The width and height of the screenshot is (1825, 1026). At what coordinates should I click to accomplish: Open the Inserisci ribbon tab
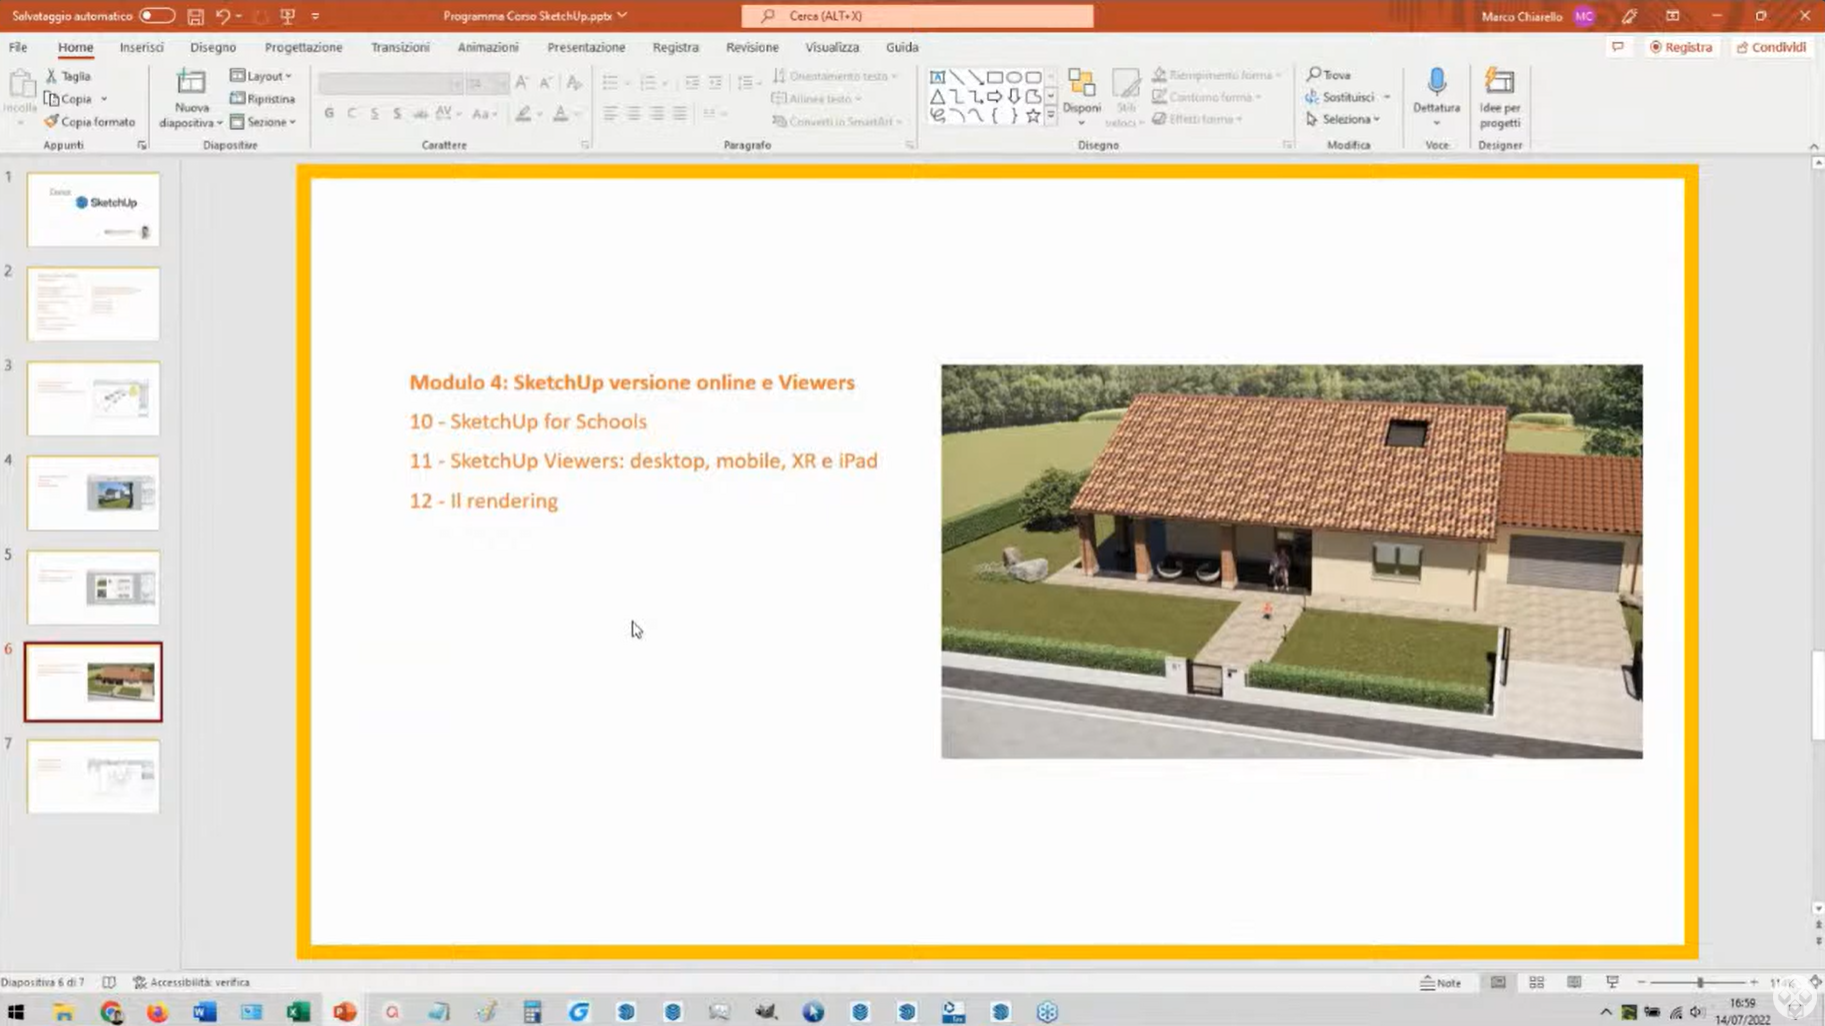(141, 47)
